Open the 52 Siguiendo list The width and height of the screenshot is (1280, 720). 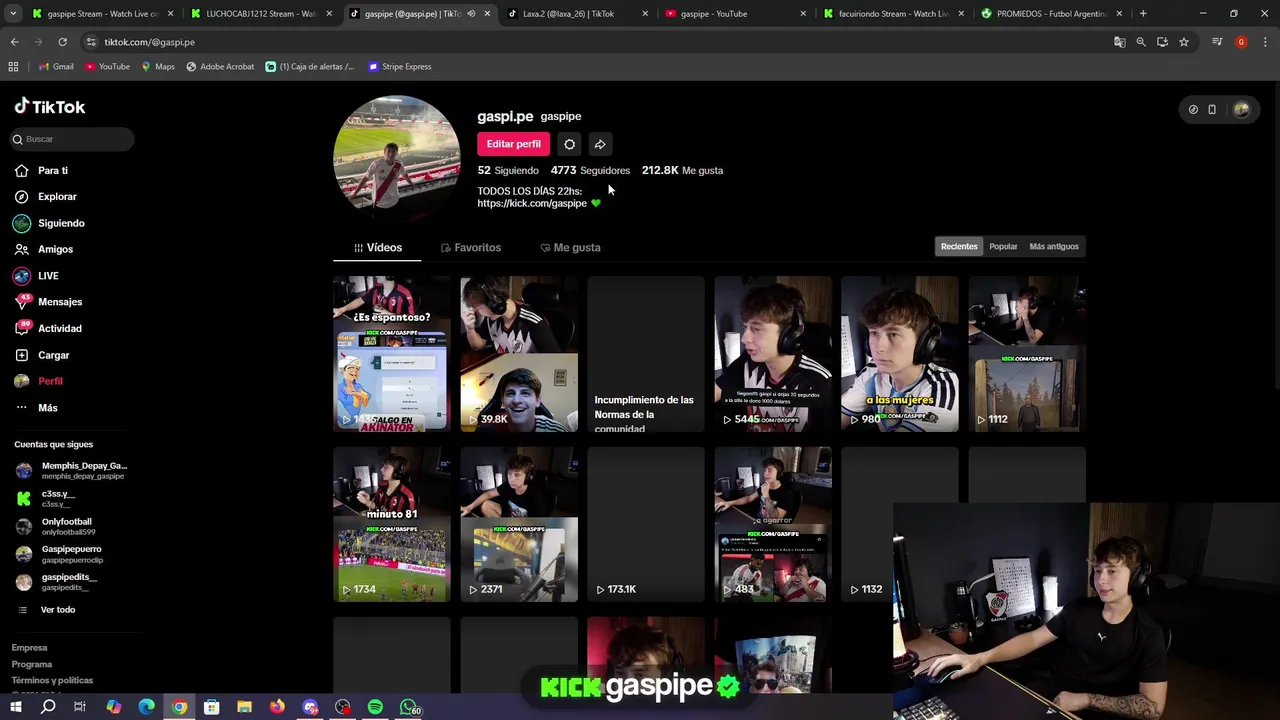pyautogui.click(x=508, y=170)
